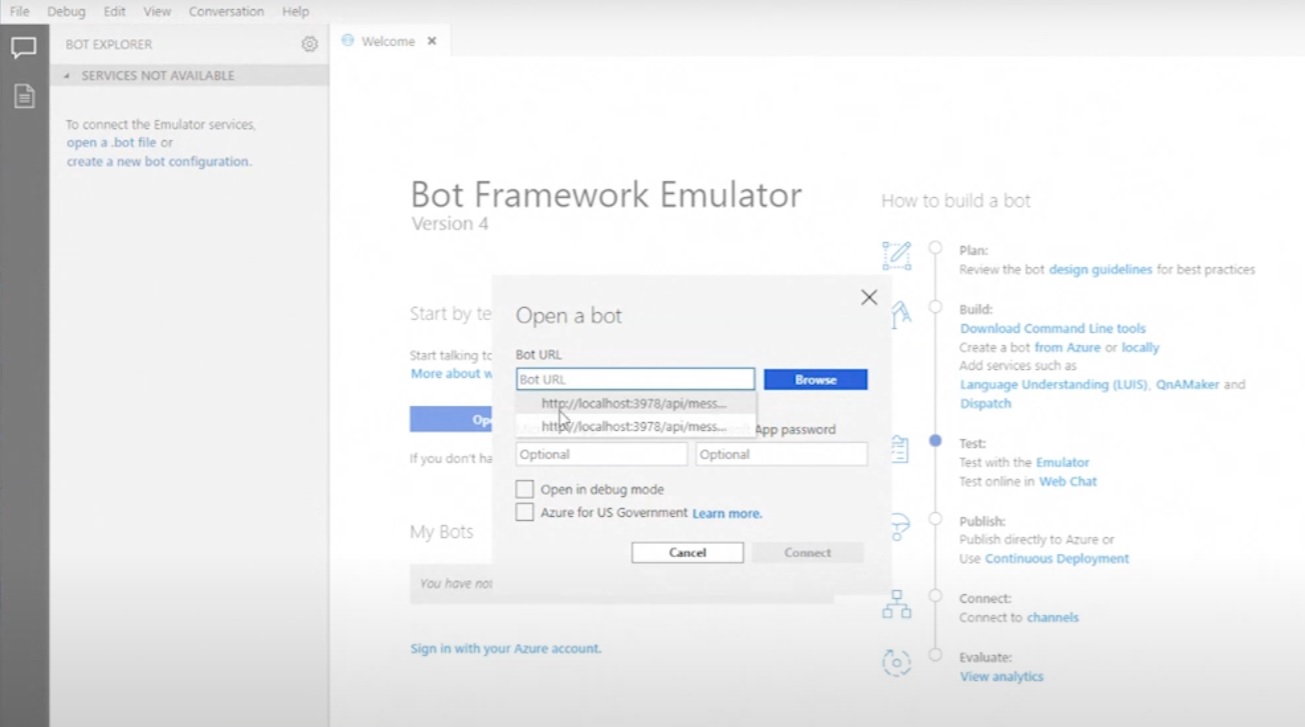Open the bot chat sidebar icon
Viewport: 1305px width, 727px height.
point(24,48)
